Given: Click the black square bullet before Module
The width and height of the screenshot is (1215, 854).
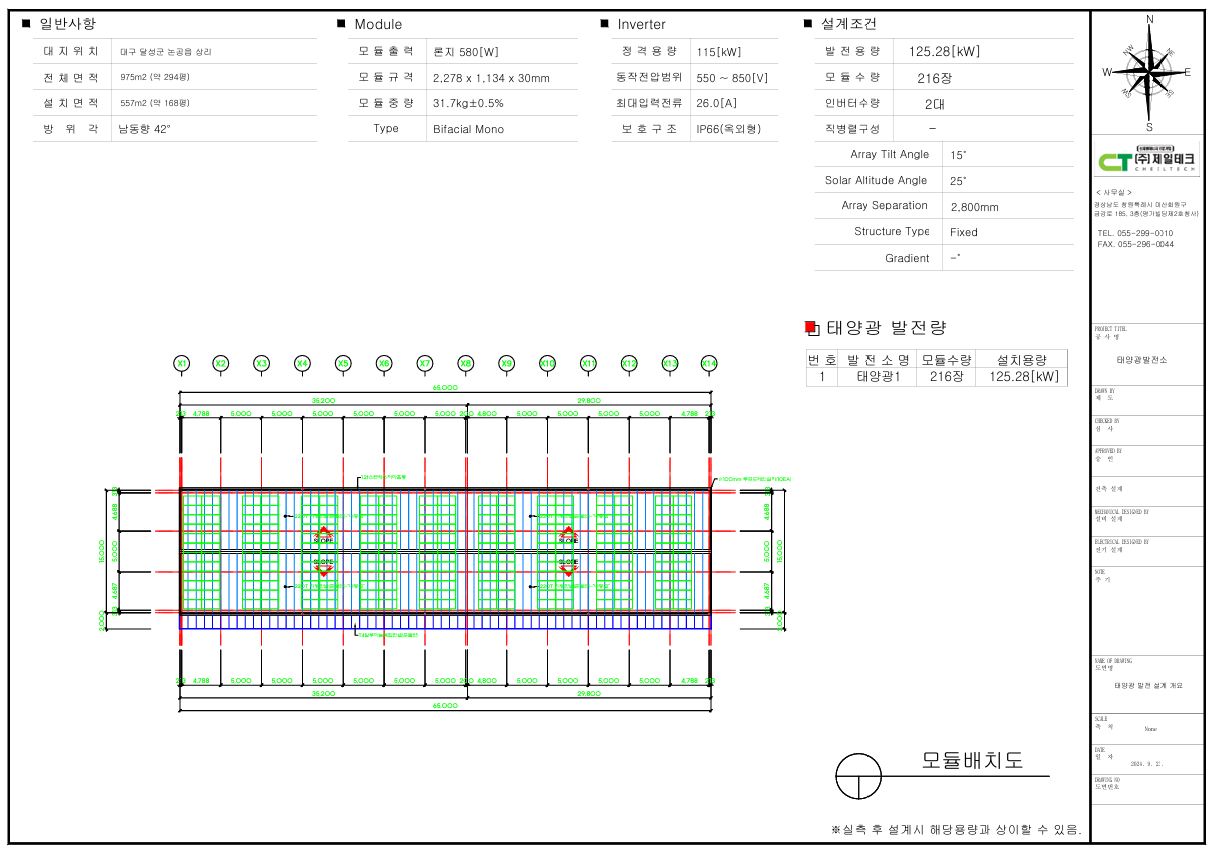Looking at the screenshot, I should click(x=343, y=24).
